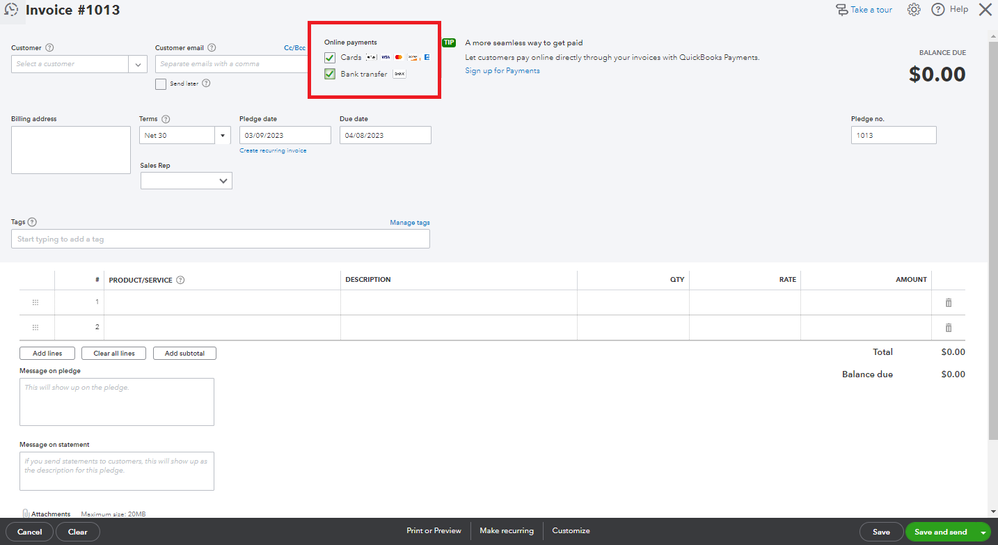Show the Tags info tooltip
The width and height of the screenshot is (998, 545).
pos(32,222)
